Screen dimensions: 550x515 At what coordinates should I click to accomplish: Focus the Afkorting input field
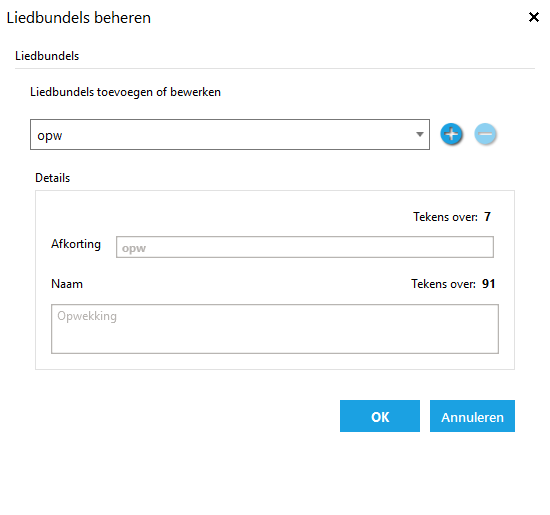pos(305,247)
